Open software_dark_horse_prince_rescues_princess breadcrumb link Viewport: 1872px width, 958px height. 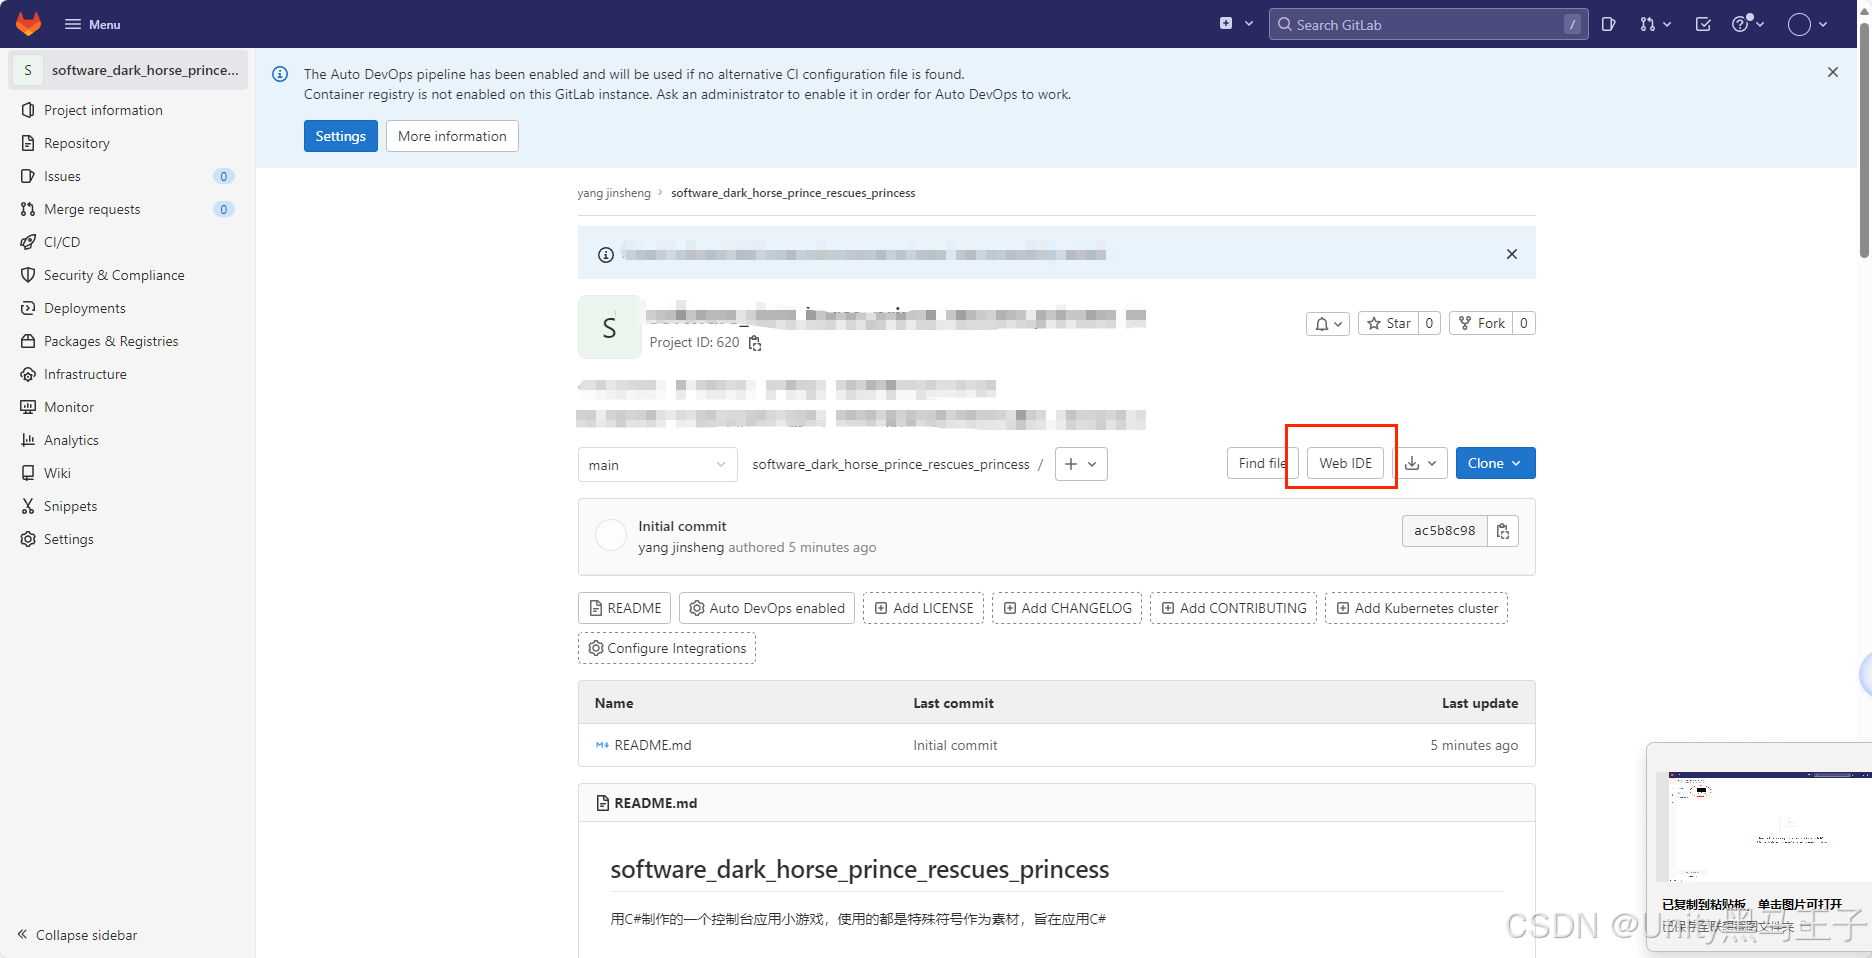(793, 193)
